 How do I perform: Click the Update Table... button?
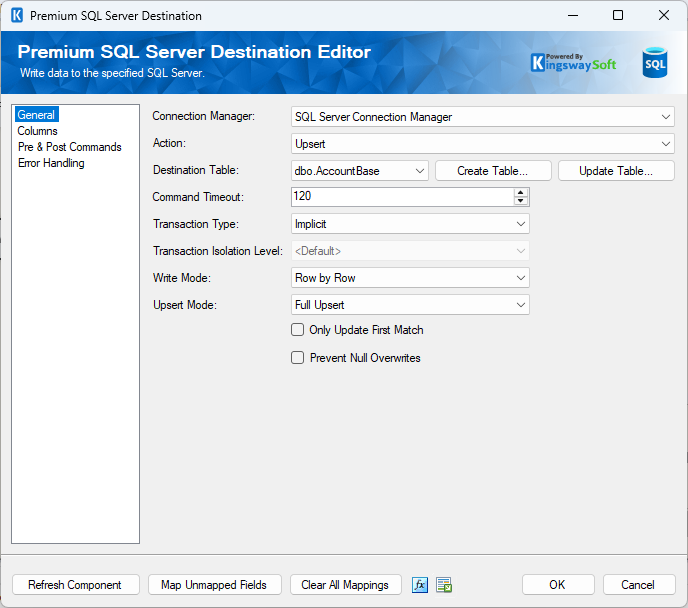(616, 171)
